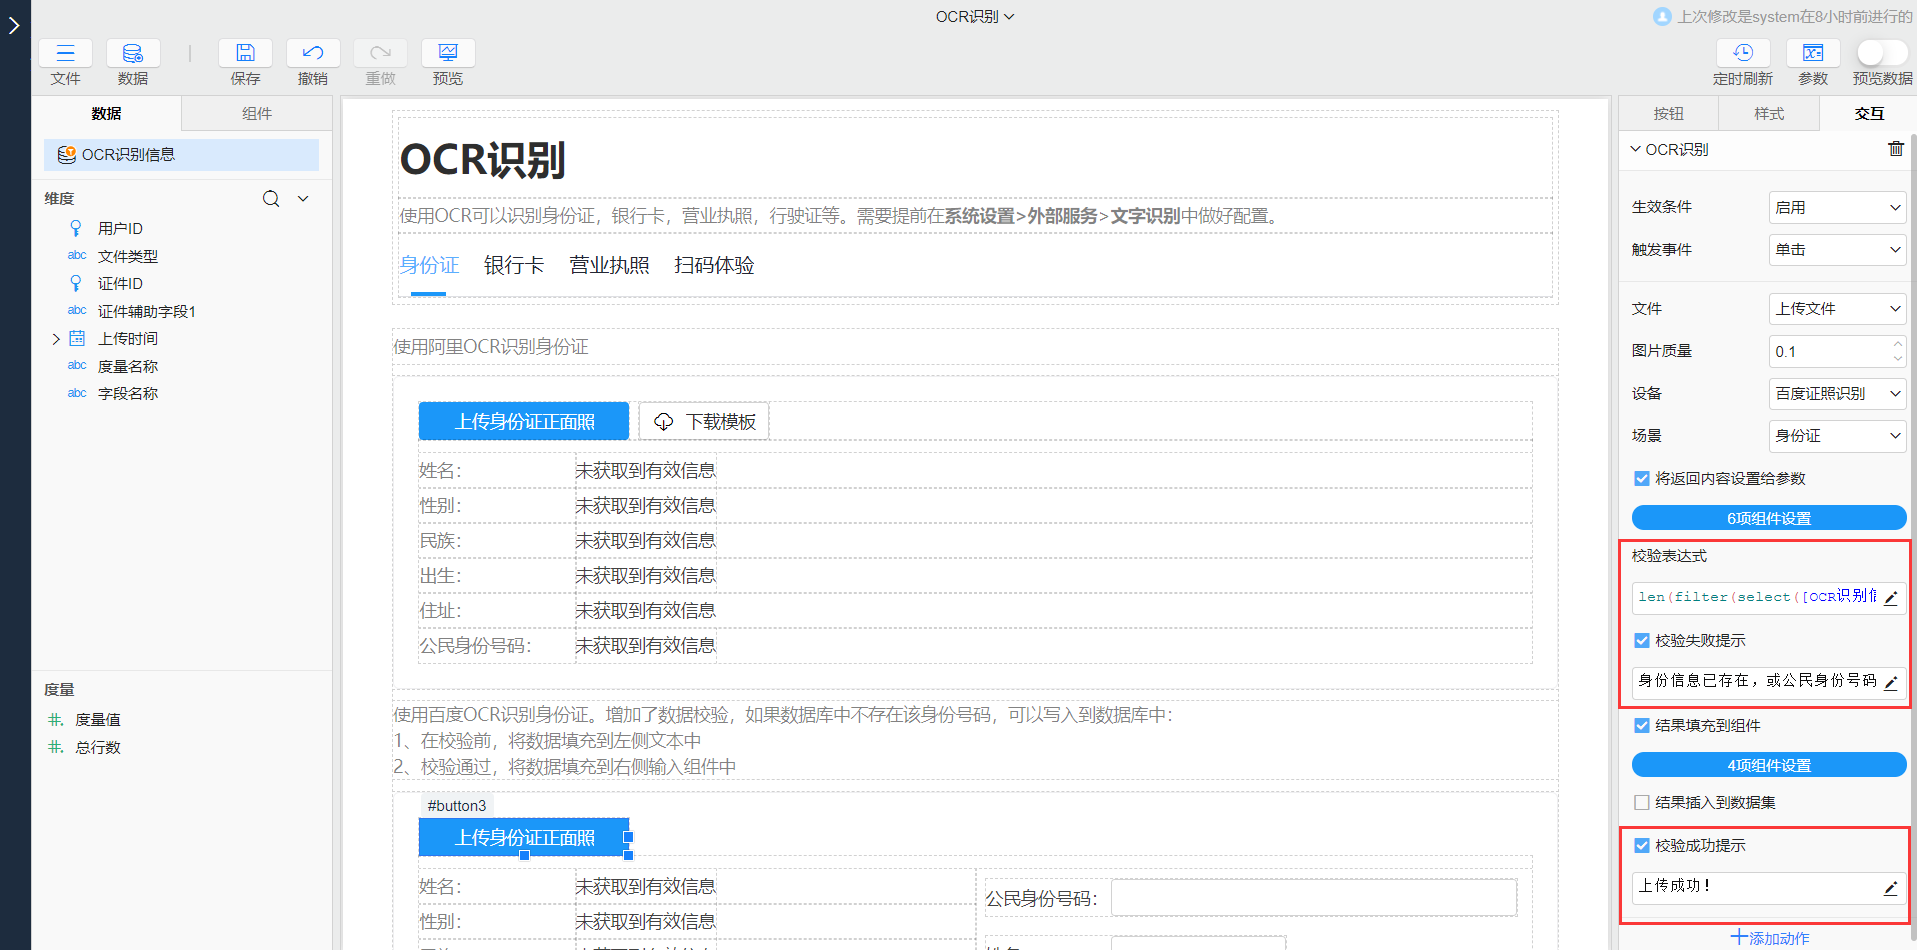
Task: Delete the OCR识别 interaction with trash icon
Action: (1895, 149)
